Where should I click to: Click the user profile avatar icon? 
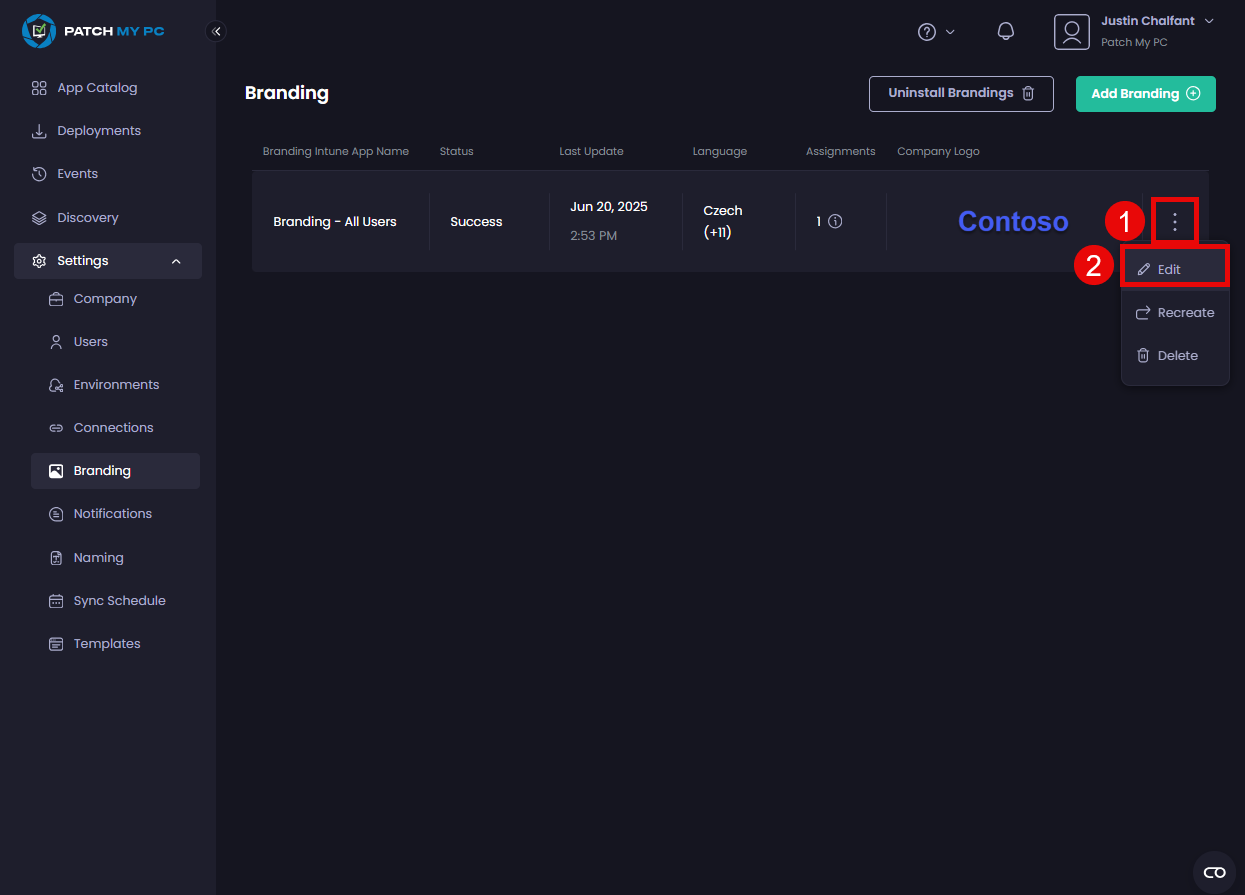point(1071,32)
